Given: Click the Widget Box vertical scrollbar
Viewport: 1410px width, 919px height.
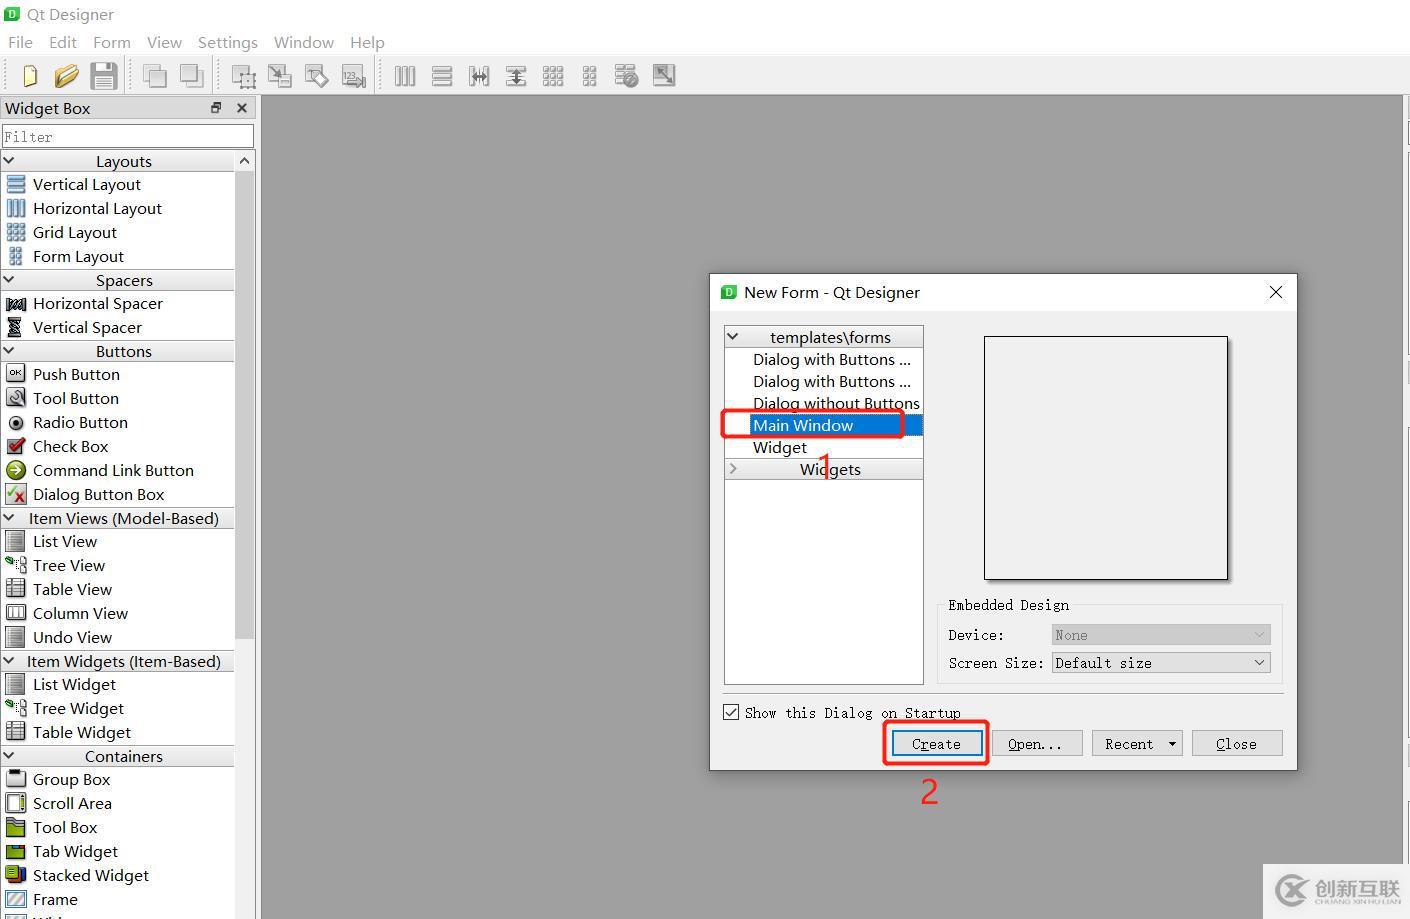Looking at the screenshot, I should 244,404.
